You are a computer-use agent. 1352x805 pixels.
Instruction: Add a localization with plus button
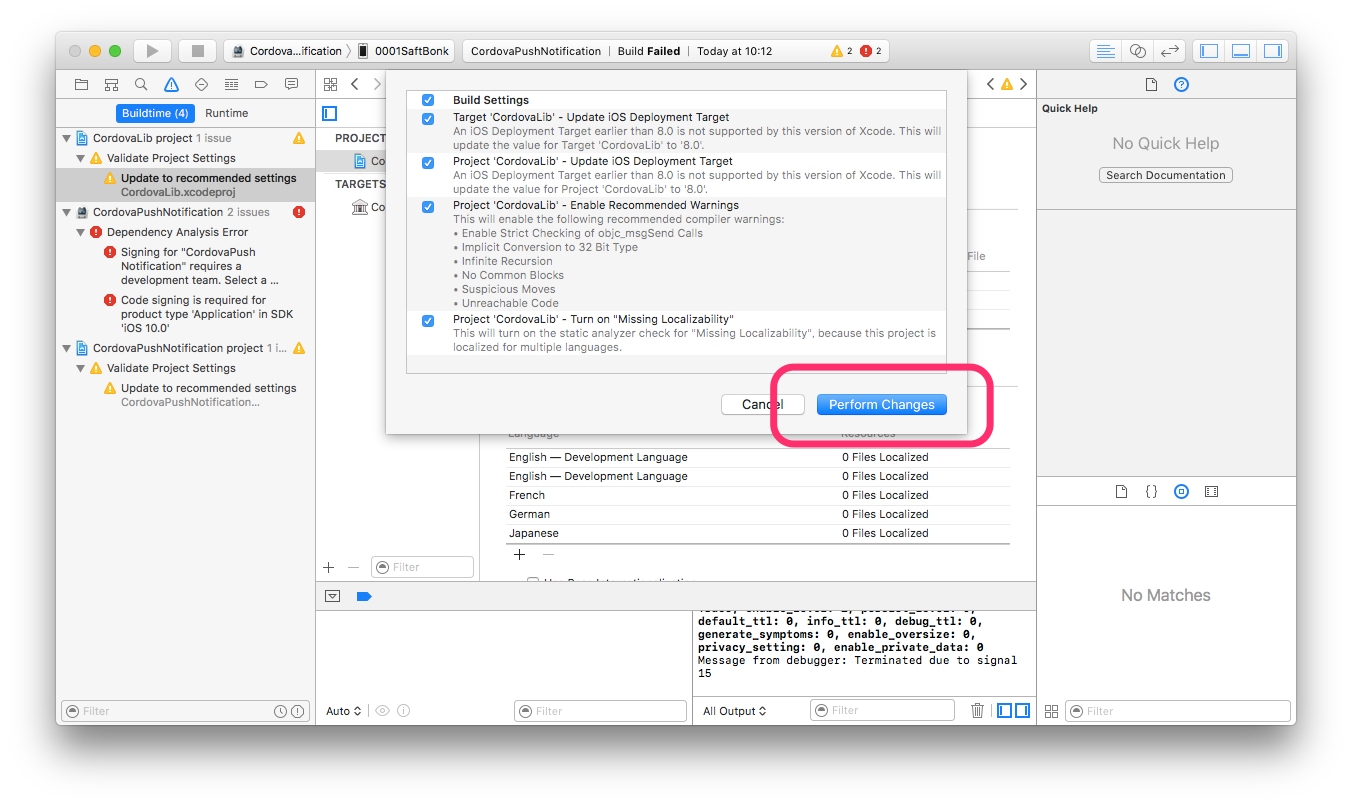[x=519, y=554]
